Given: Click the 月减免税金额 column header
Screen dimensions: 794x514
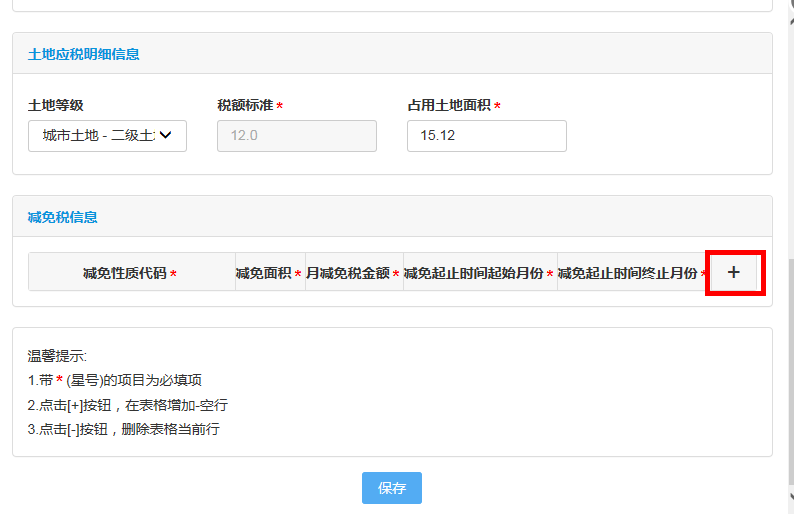Looking at the screenshot, I should [354, 272].
